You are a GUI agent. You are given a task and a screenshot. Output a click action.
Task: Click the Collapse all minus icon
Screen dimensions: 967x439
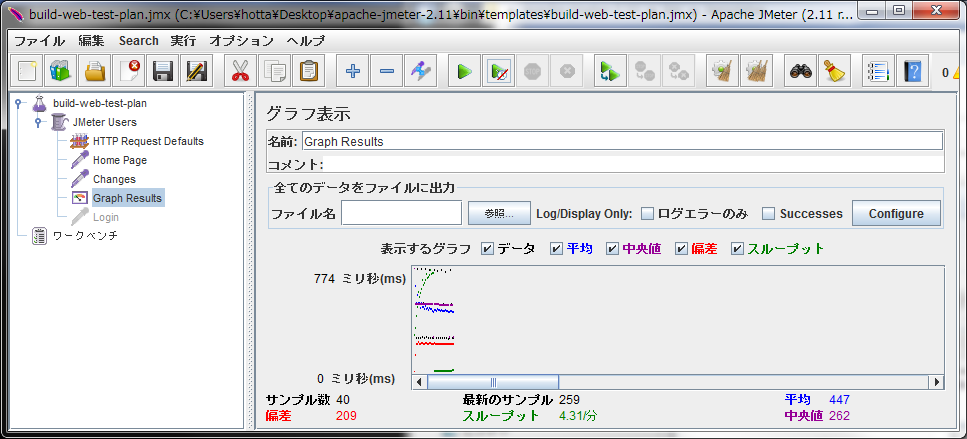[x=387, y=71]
